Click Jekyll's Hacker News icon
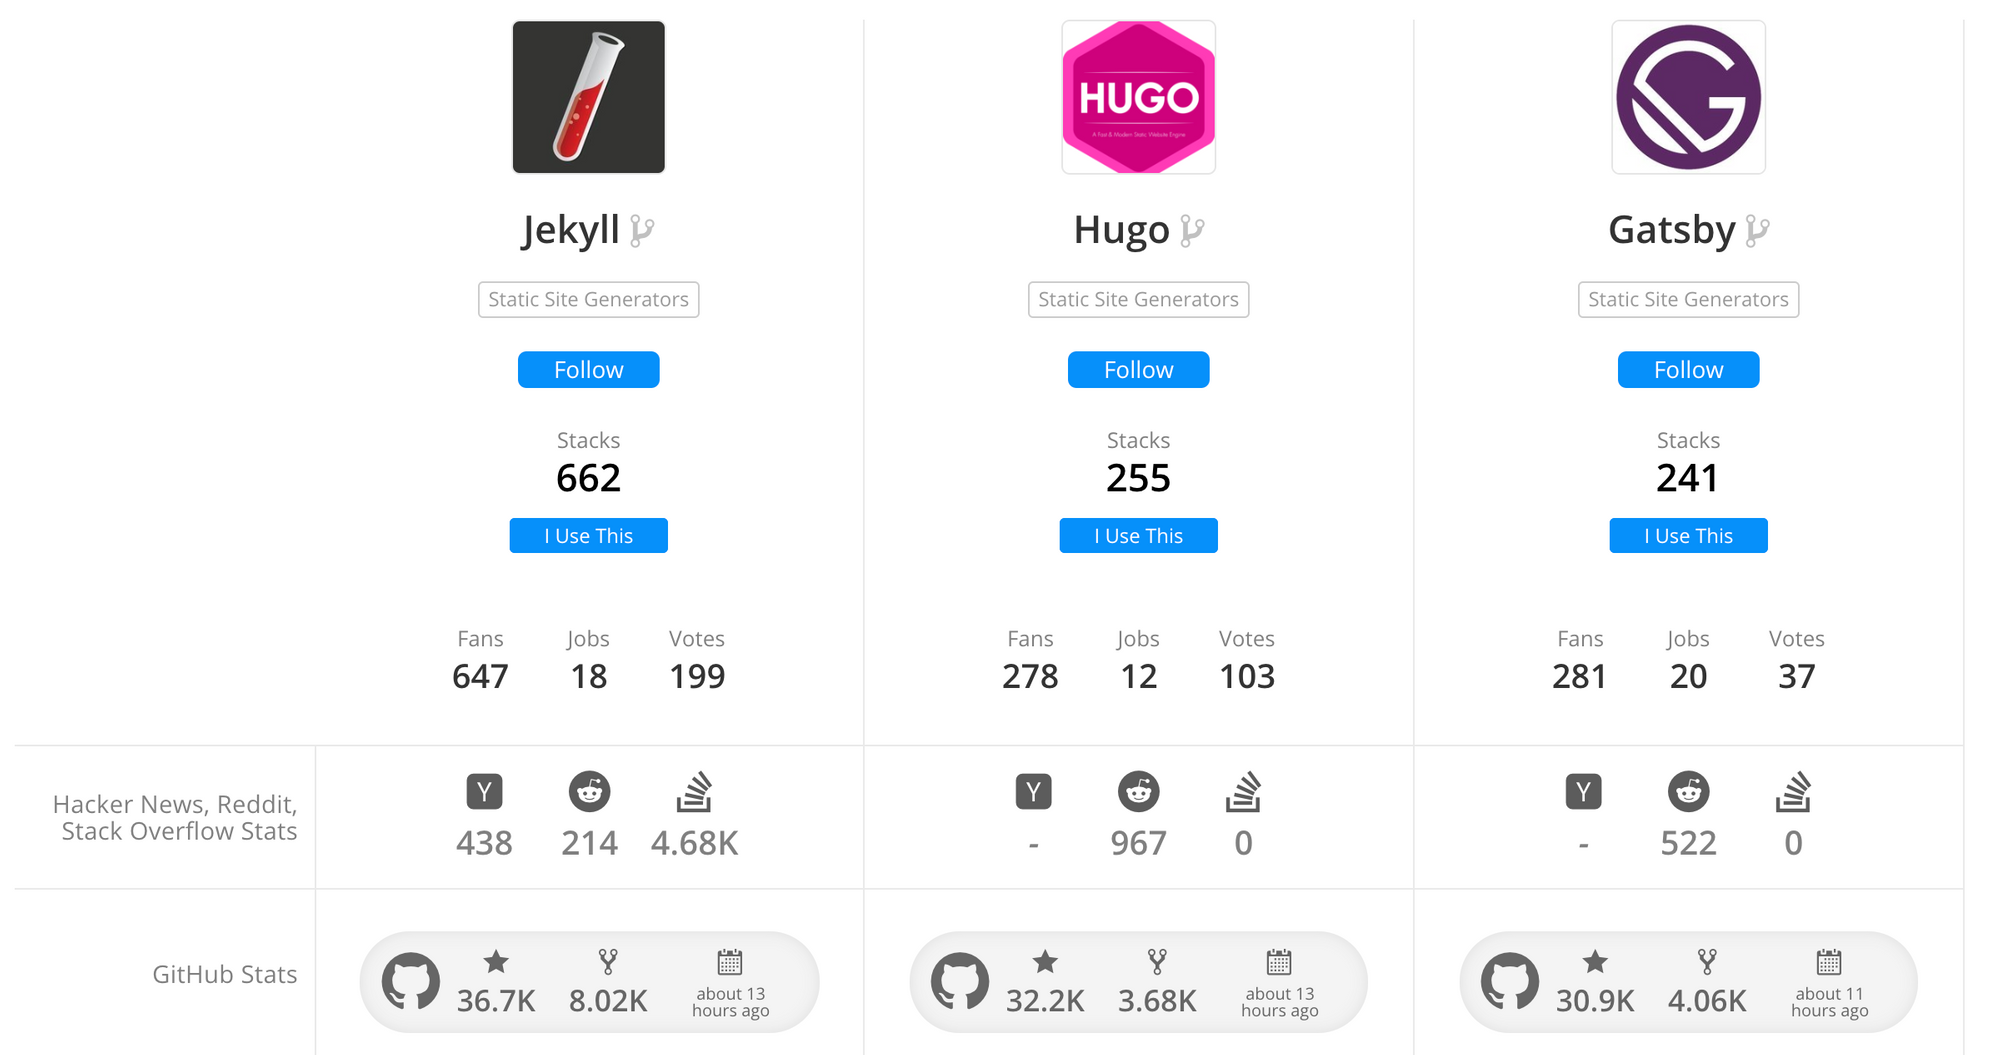This screenshot has width=2000, height=1055. 484,792
